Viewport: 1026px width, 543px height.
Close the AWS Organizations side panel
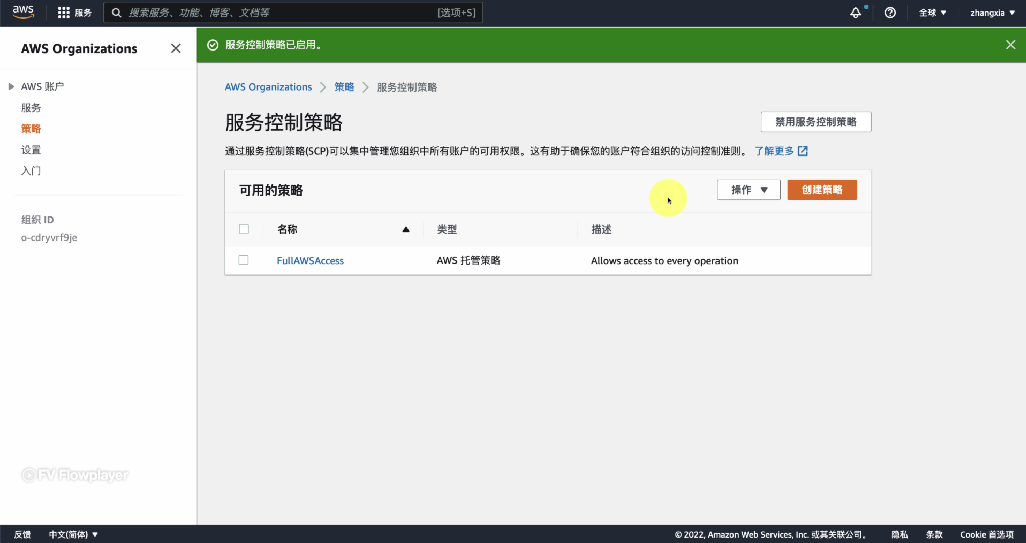(175, 48)
